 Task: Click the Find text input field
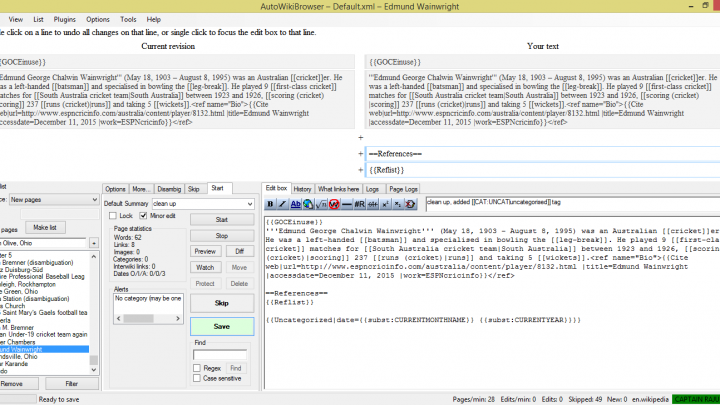click(x=220, y=354)
